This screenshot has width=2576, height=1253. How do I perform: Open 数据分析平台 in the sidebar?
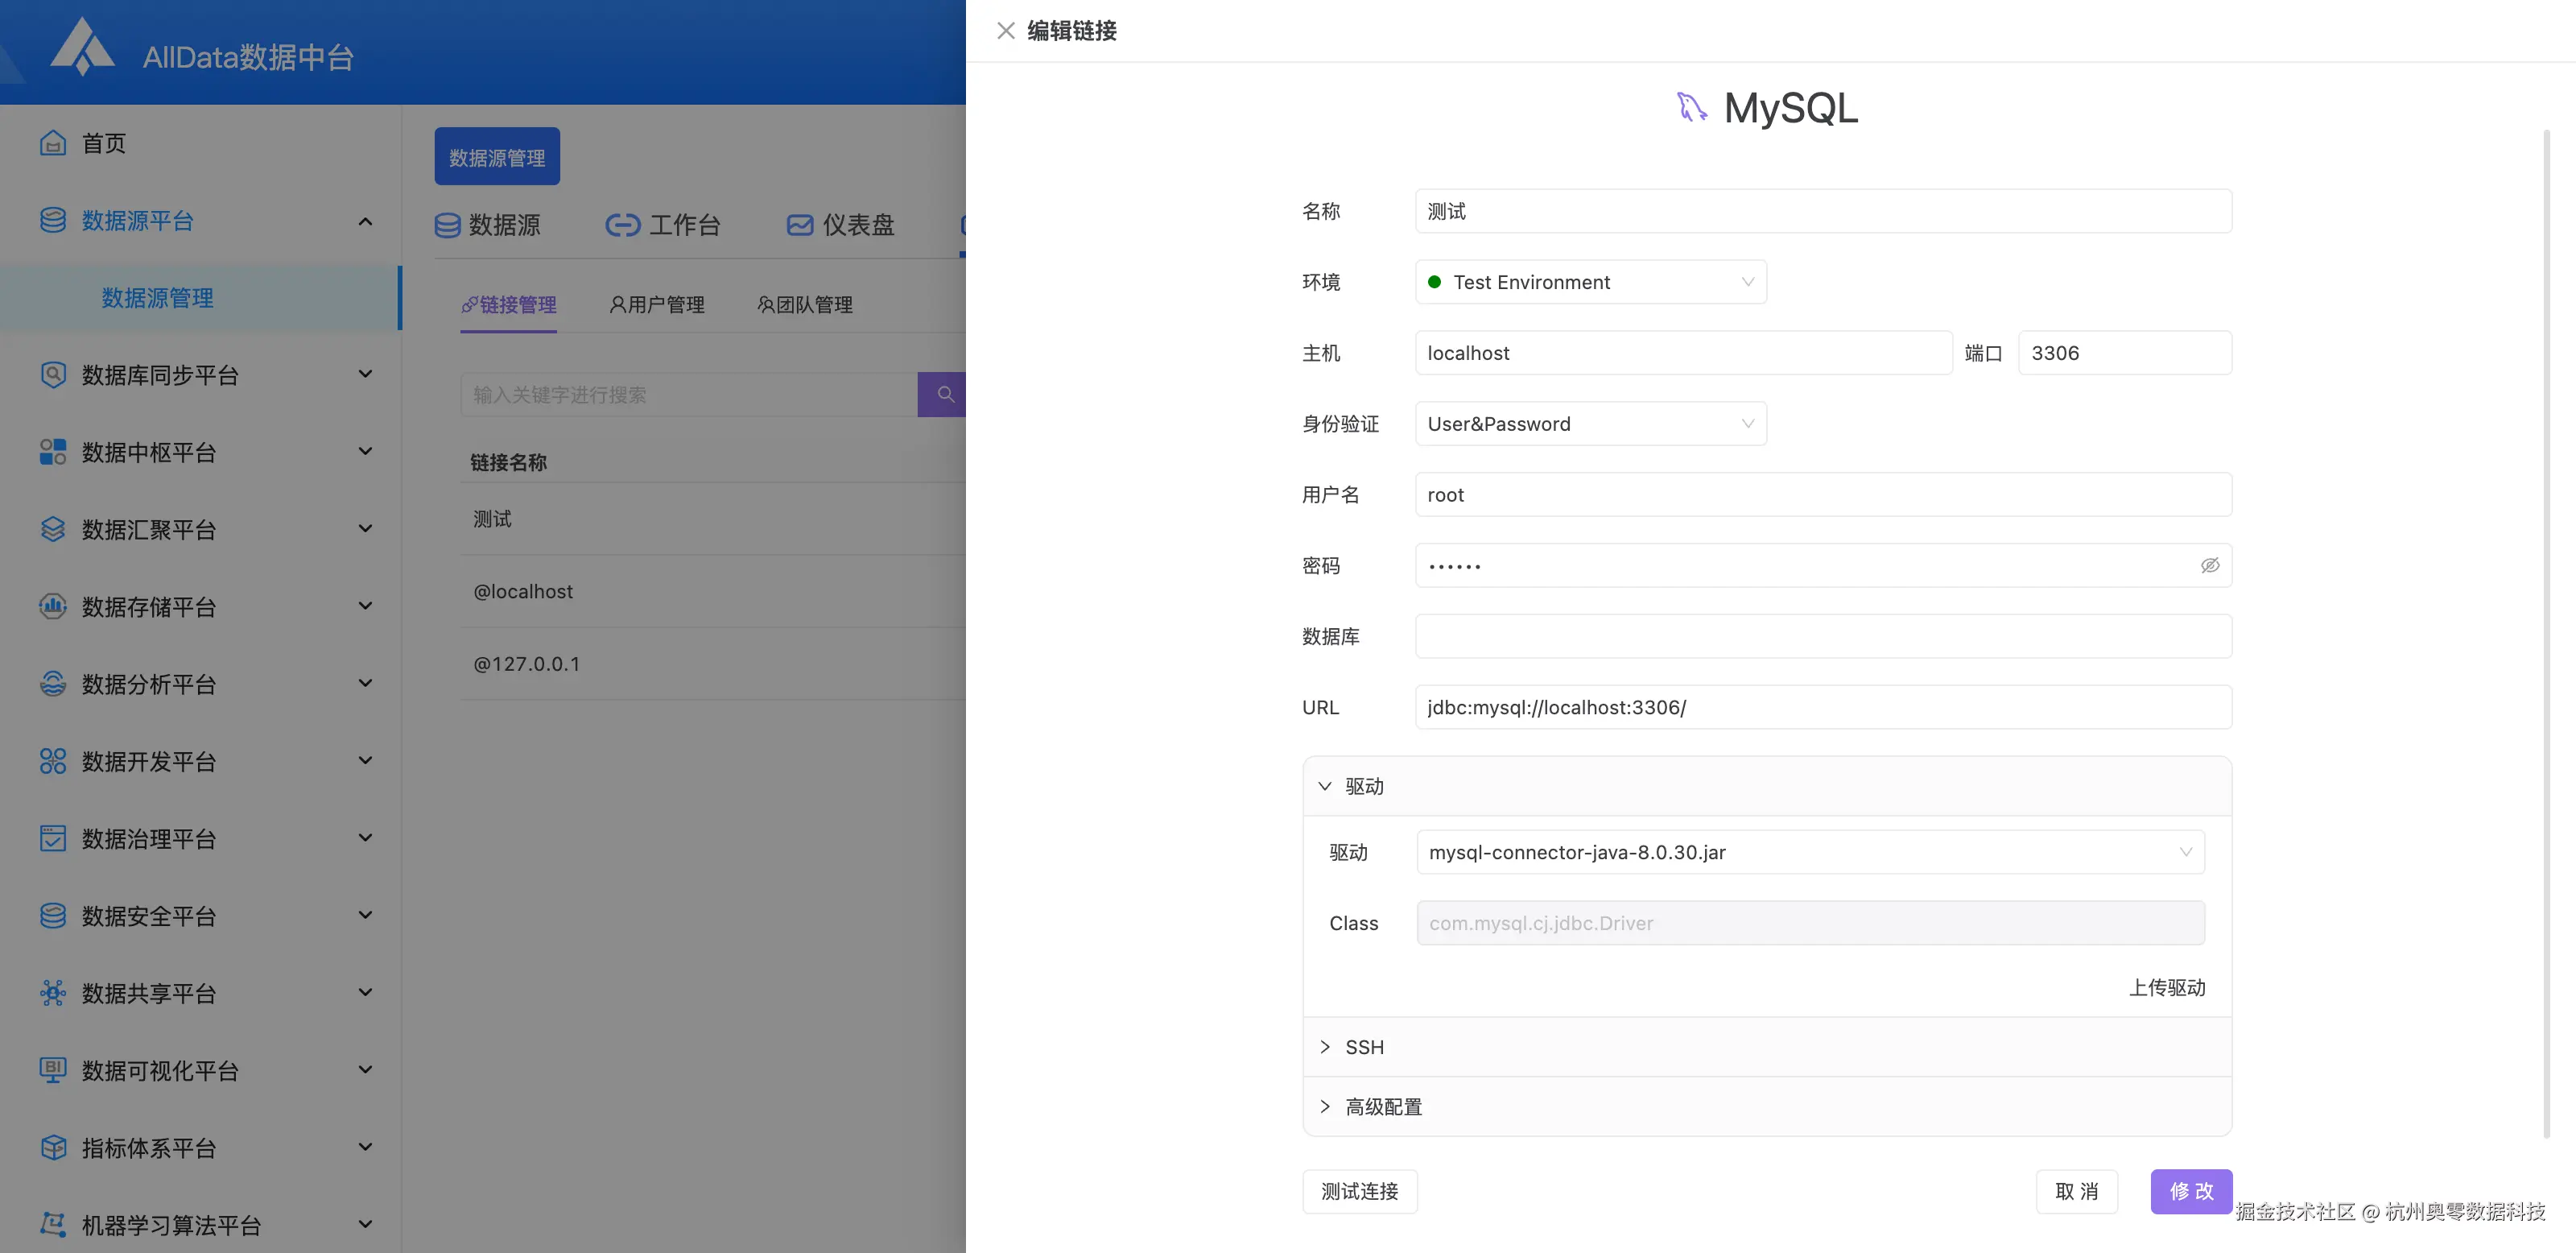point(148,684)
